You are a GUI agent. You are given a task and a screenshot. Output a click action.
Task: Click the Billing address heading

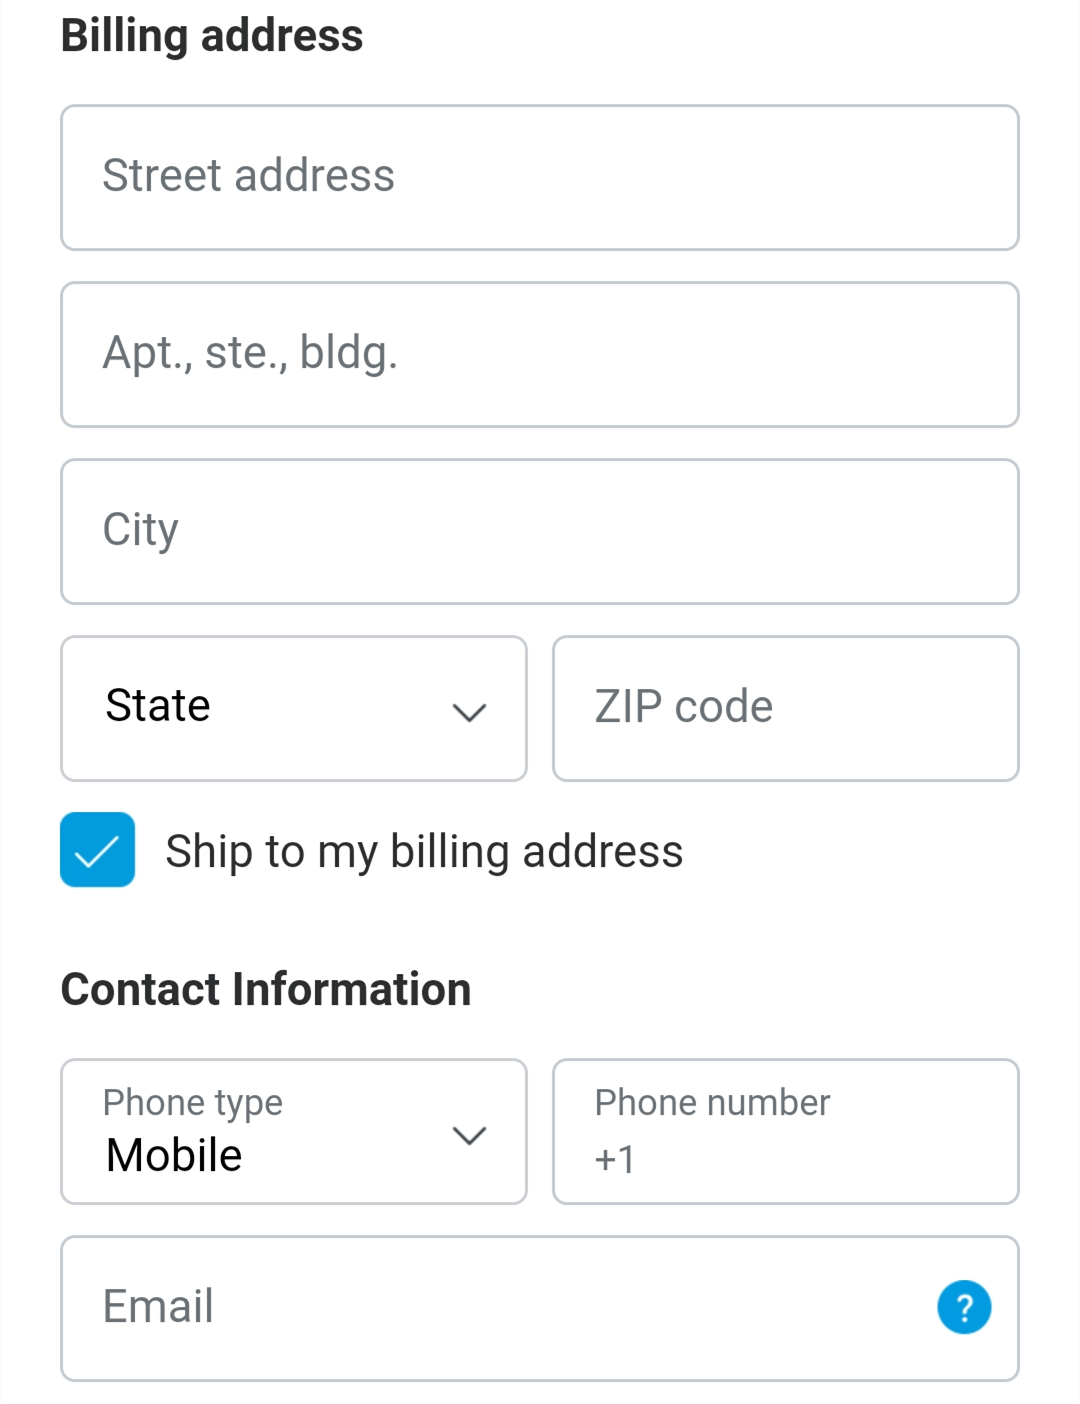pos(212,36)
